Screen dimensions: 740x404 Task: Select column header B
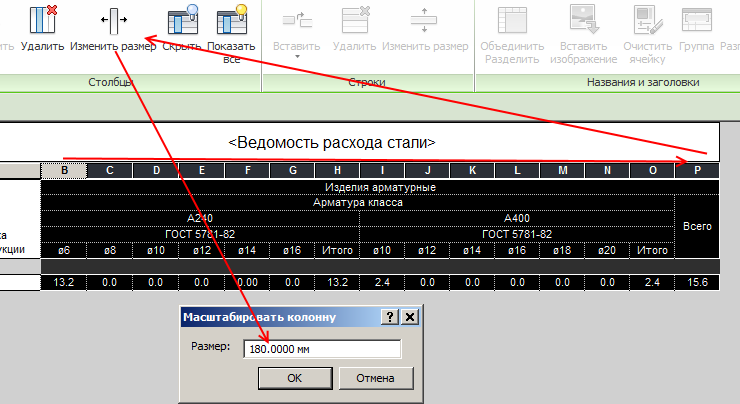point(64,170)
